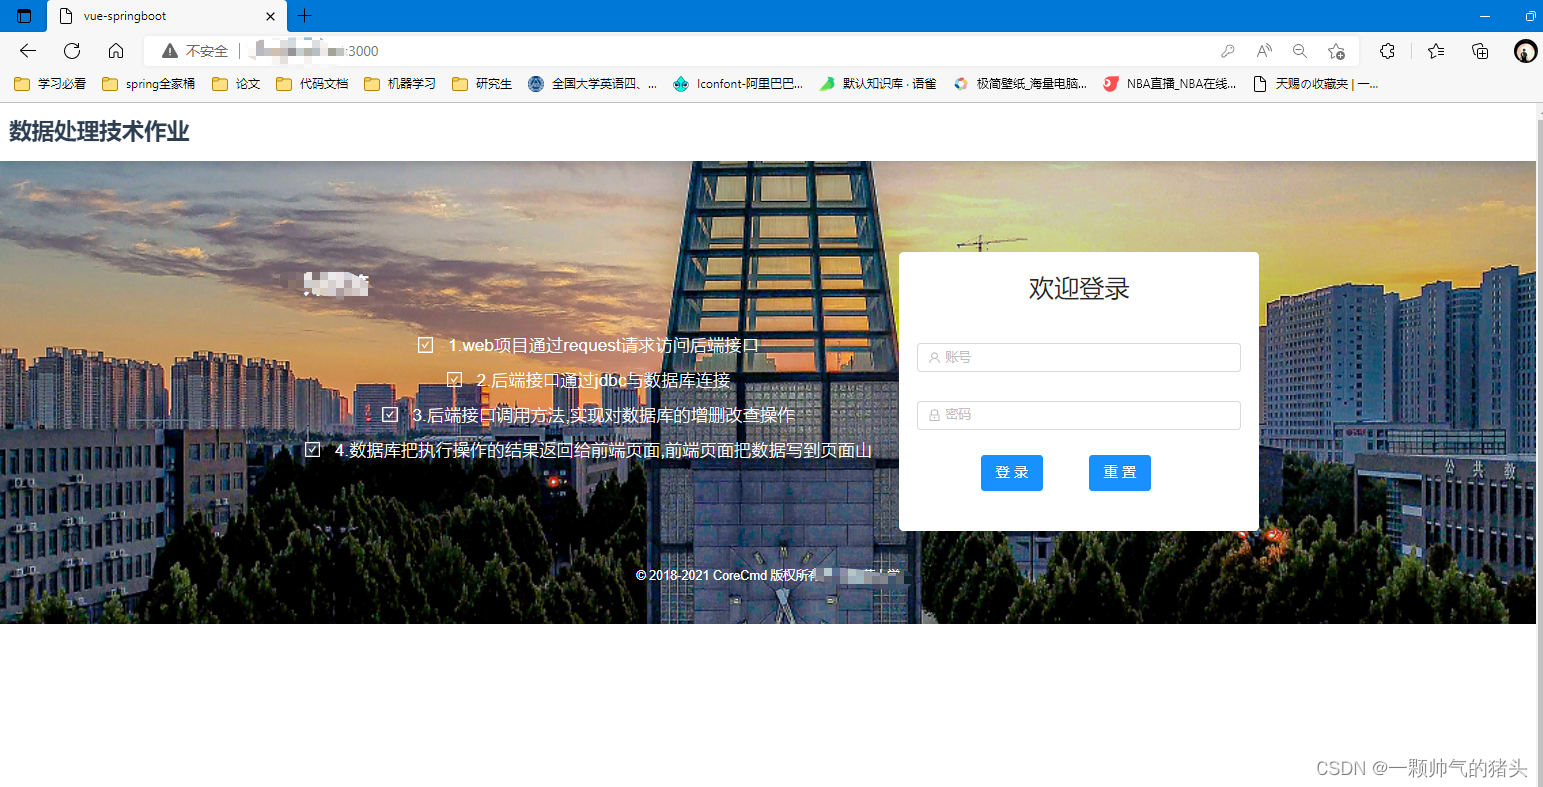Toggle checkbox on item 4 数据库返回结果
Viewport: 1543px width, 787px height.
coord(312,449)
